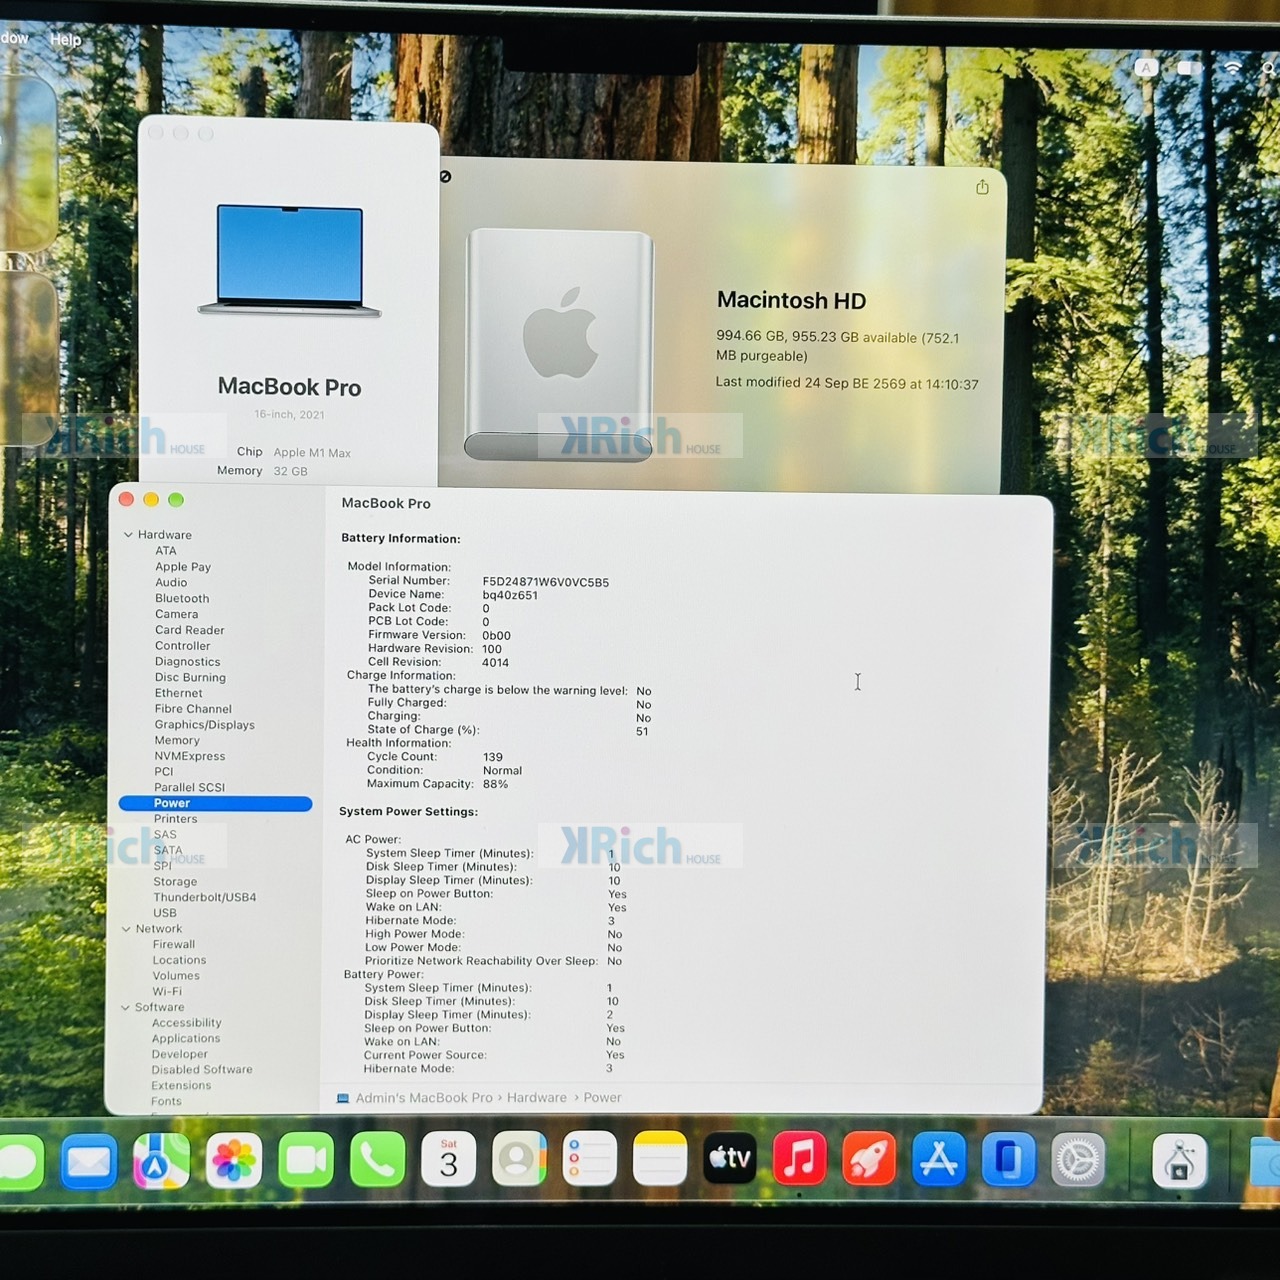The width and height of the screenshot is (1280, 1280).
Task: Open FaceTime in the Dock
Action: click(306, 1160)
